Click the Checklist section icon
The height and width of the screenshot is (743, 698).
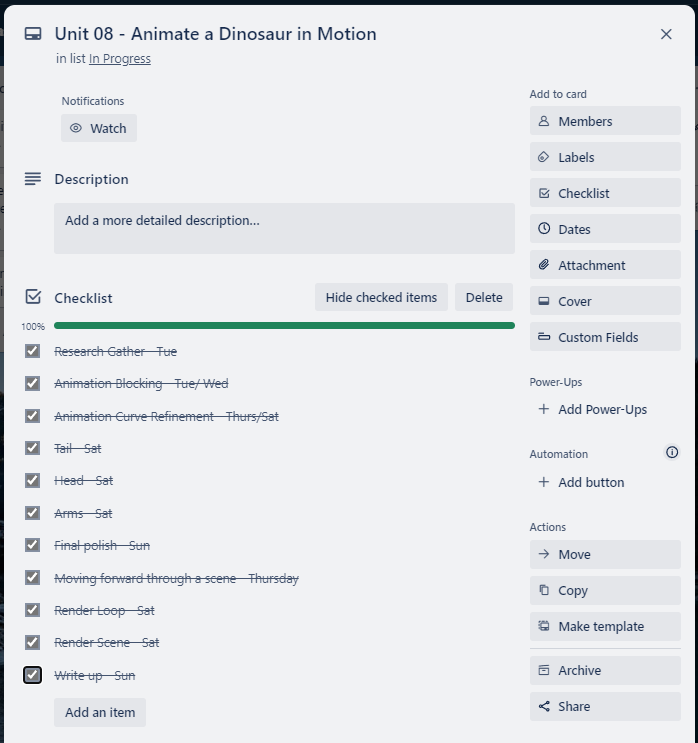tap(33, 297)
